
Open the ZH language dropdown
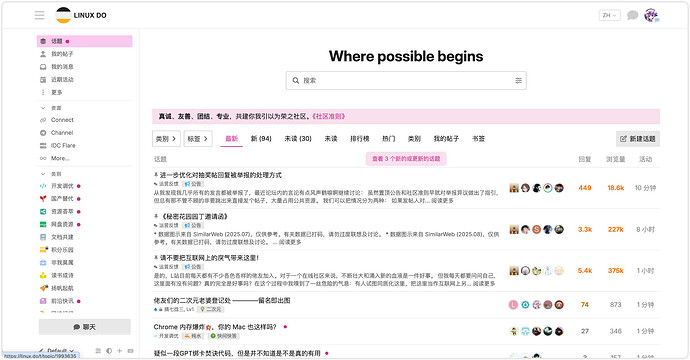click(x=609, y=15)
